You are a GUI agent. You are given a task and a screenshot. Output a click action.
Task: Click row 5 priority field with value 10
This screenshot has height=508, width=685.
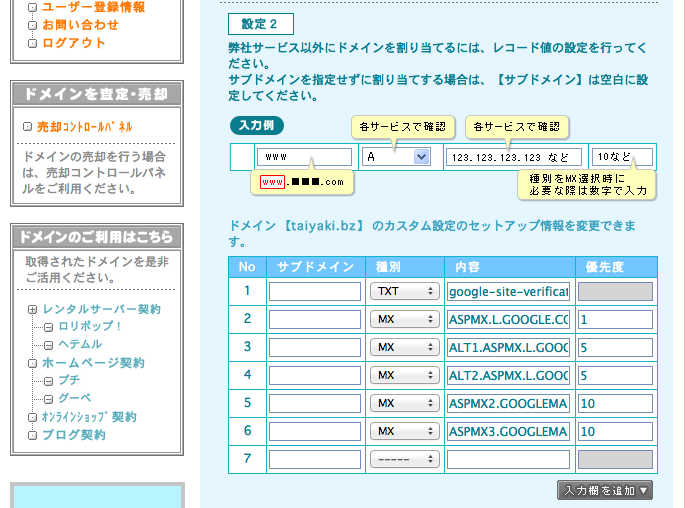coord(615,403)
